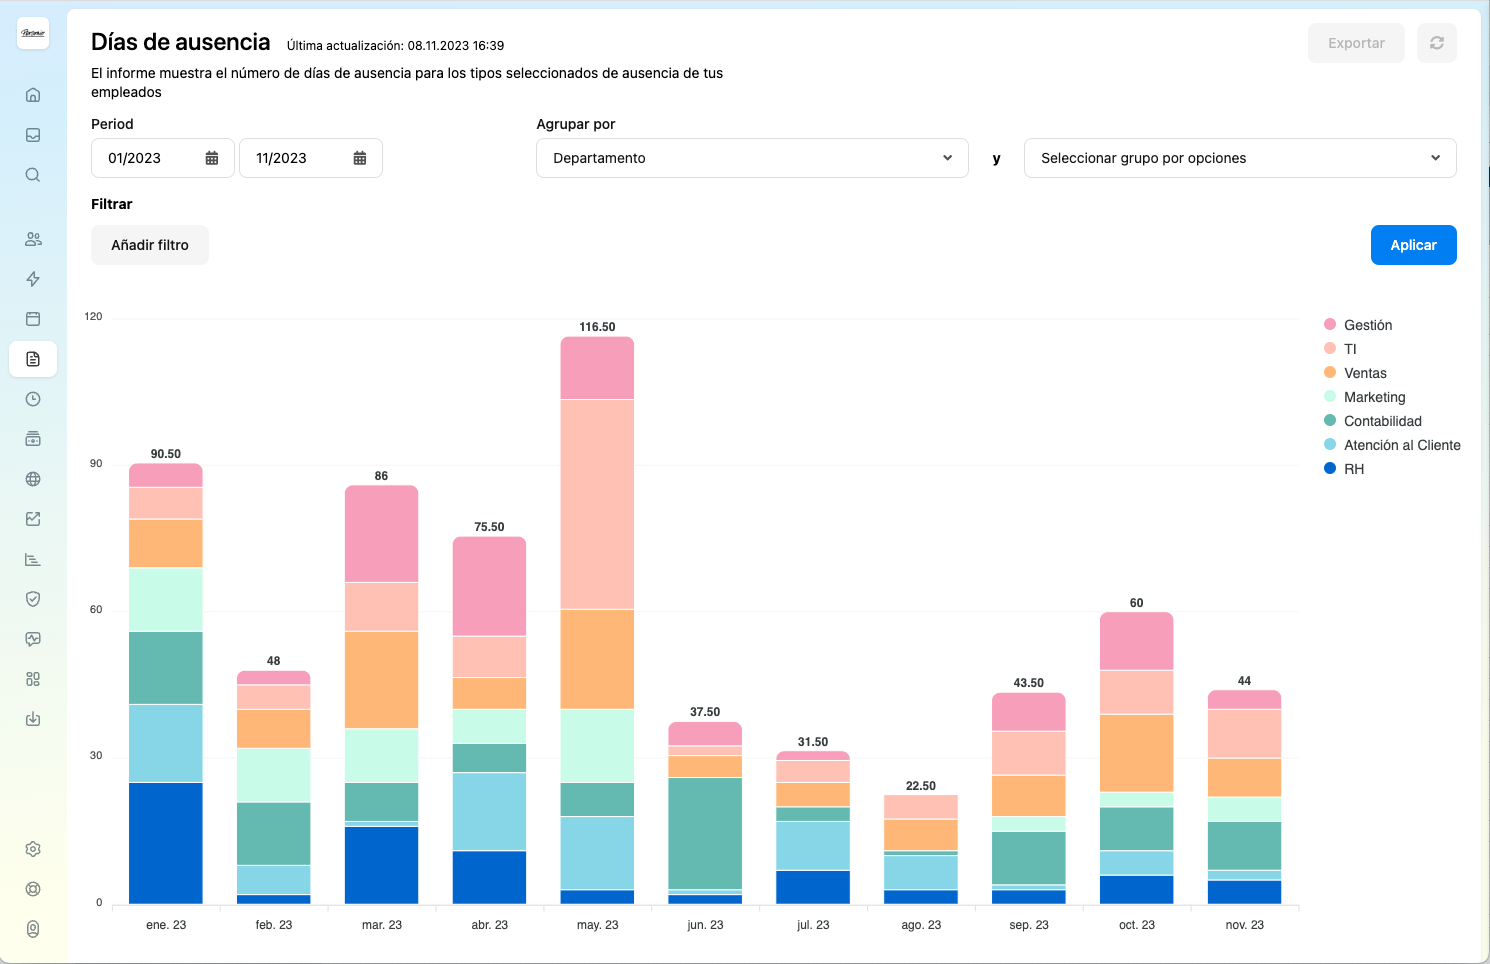Click the Gestión segment of mar. 23 bar
Screen dimensions: 1490x964
381,534
